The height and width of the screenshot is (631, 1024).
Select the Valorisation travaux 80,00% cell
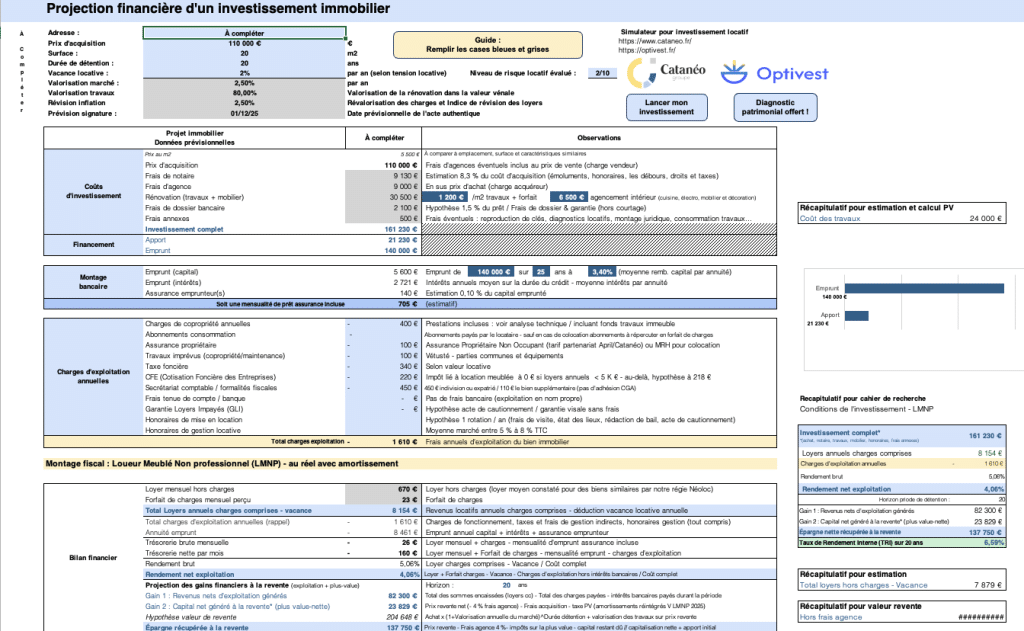tap(244, 93)
